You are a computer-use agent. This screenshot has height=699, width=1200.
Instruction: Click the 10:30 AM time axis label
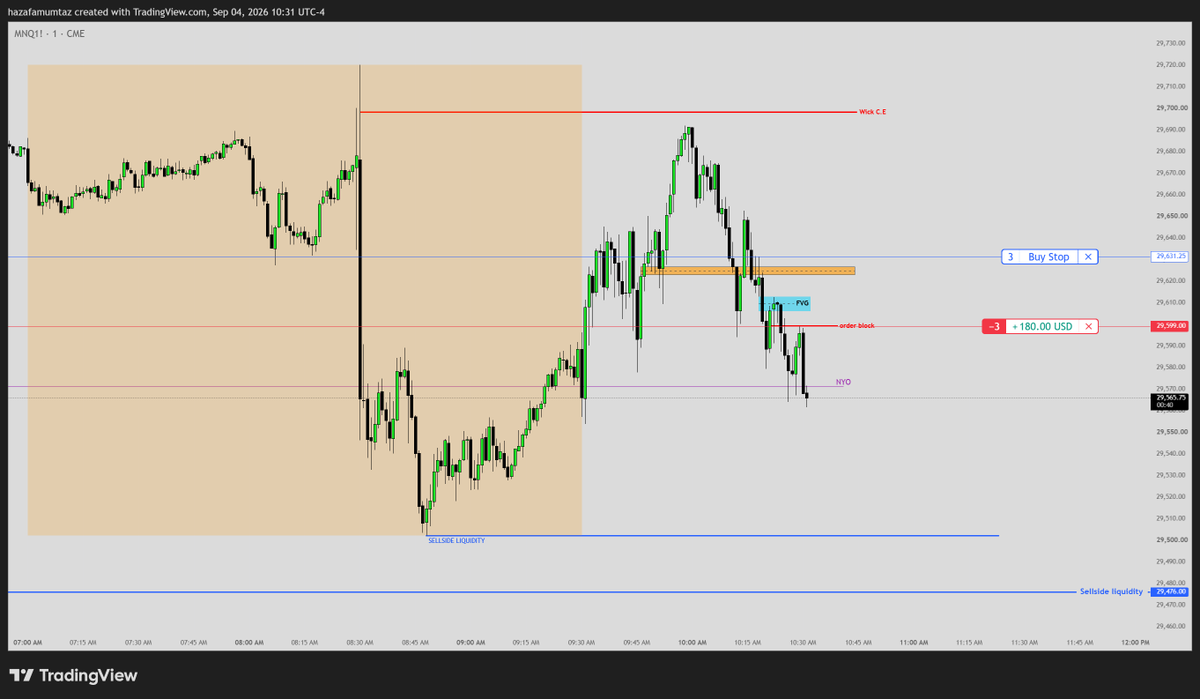tap(804, 642)
